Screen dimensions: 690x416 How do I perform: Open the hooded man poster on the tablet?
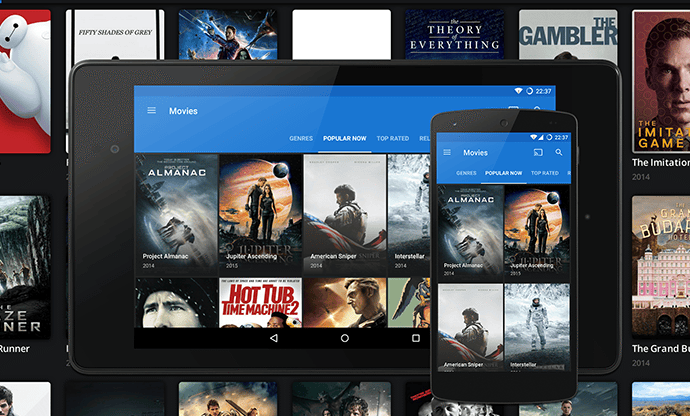click(x=176, y=302)
